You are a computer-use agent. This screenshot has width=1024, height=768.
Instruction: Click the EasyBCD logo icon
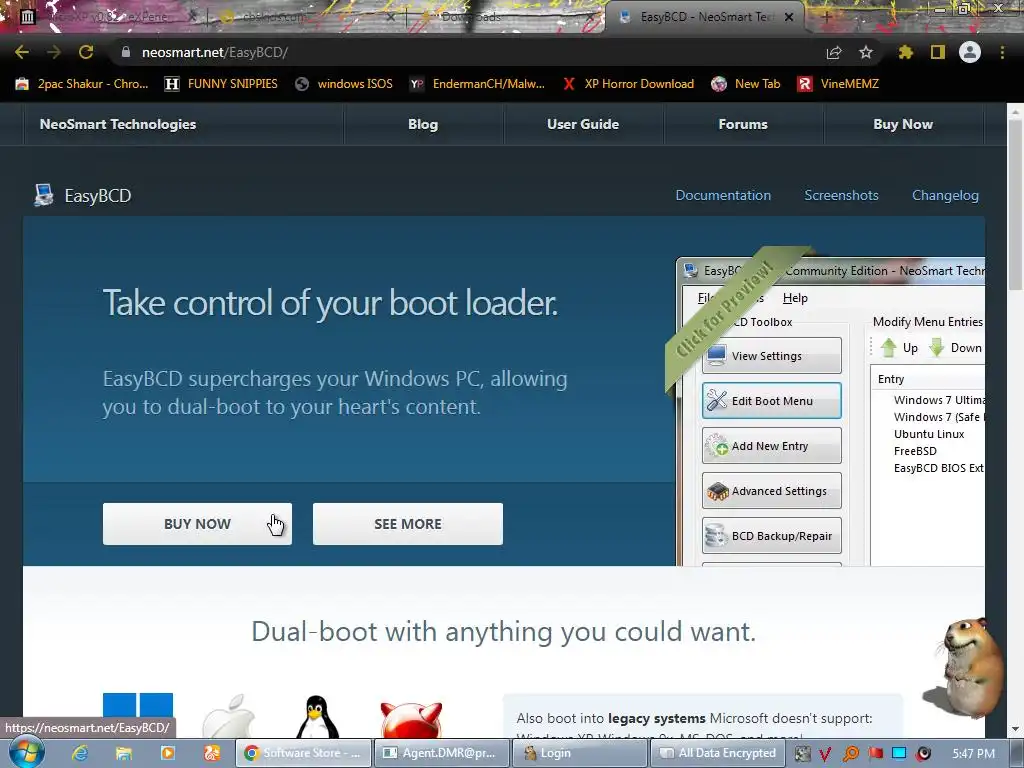44,195
